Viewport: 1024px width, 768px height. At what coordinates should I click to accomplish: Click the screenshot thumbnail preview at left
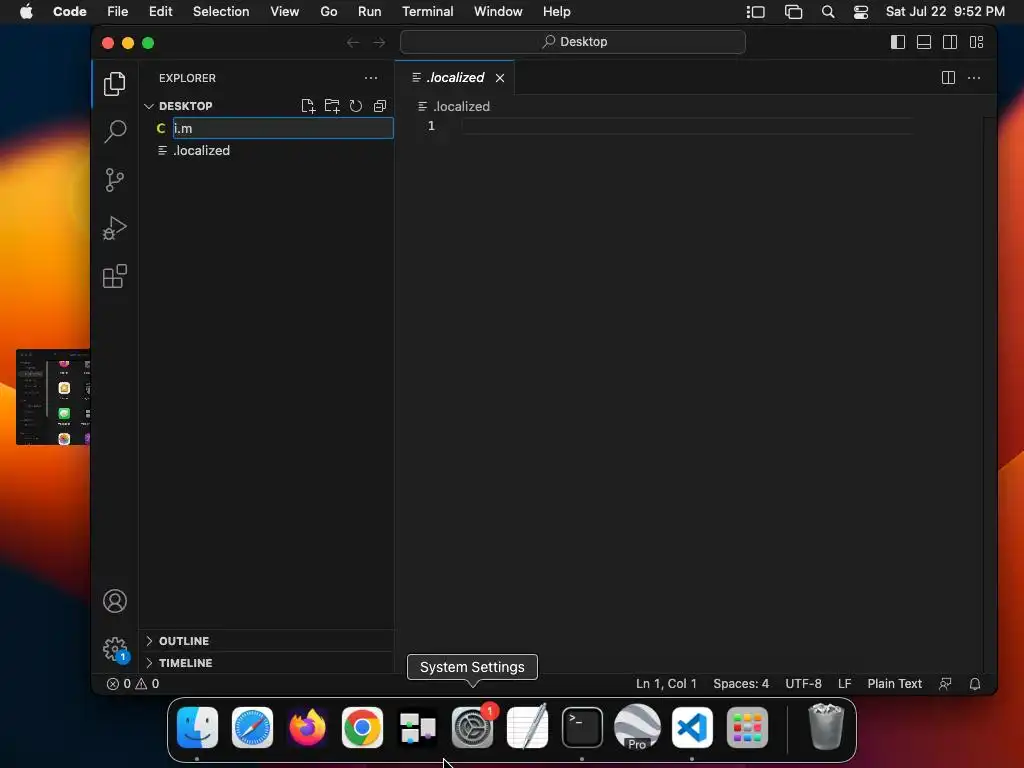(53, 397)
